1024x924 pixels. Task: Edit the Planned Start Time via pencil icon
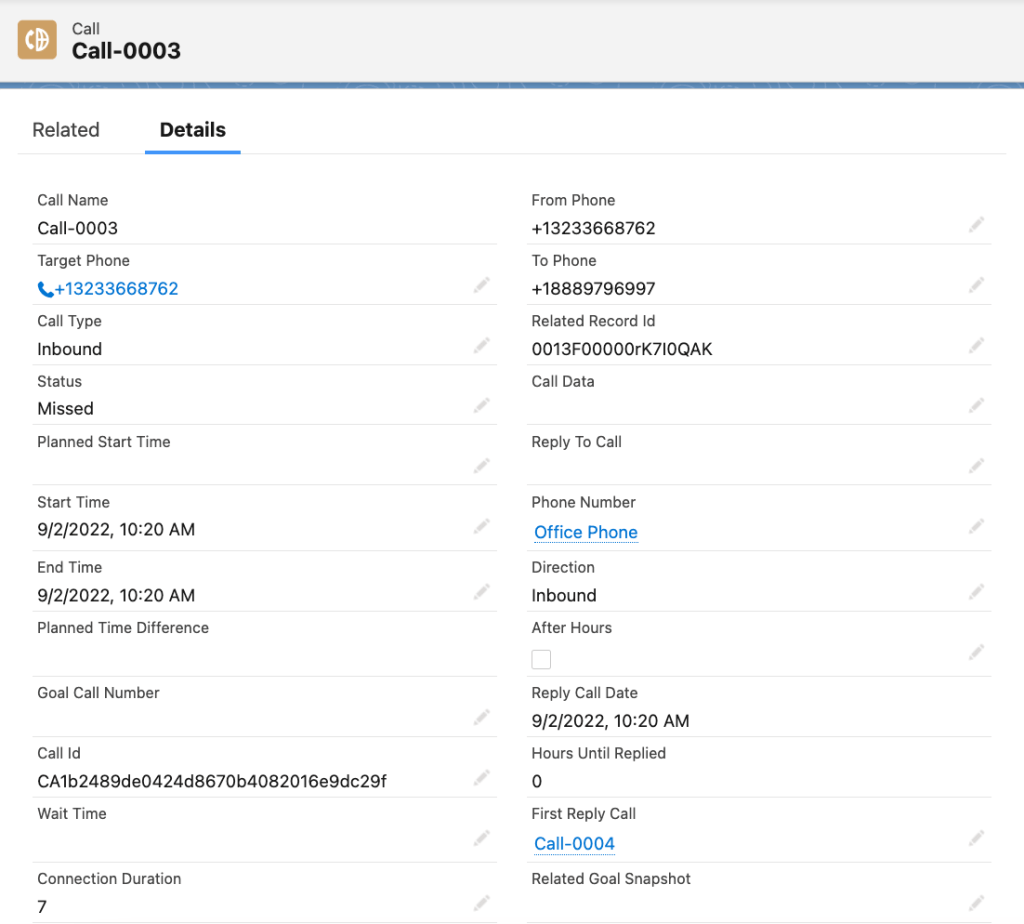[481, 466]
